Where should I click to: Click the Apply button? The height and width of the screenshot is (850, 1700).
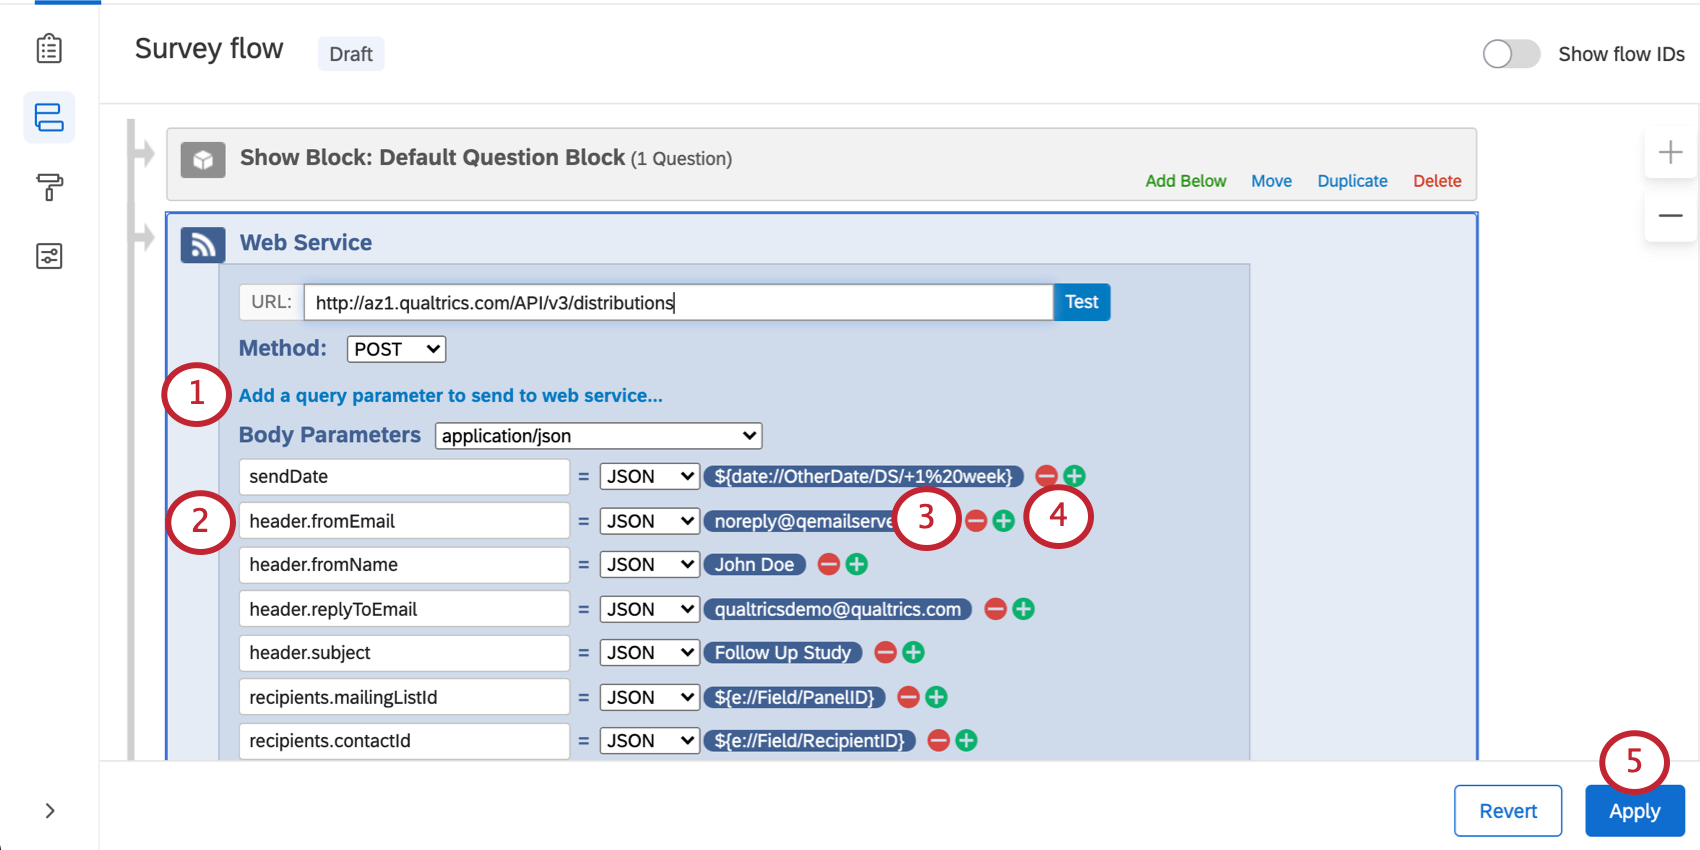1634,811
